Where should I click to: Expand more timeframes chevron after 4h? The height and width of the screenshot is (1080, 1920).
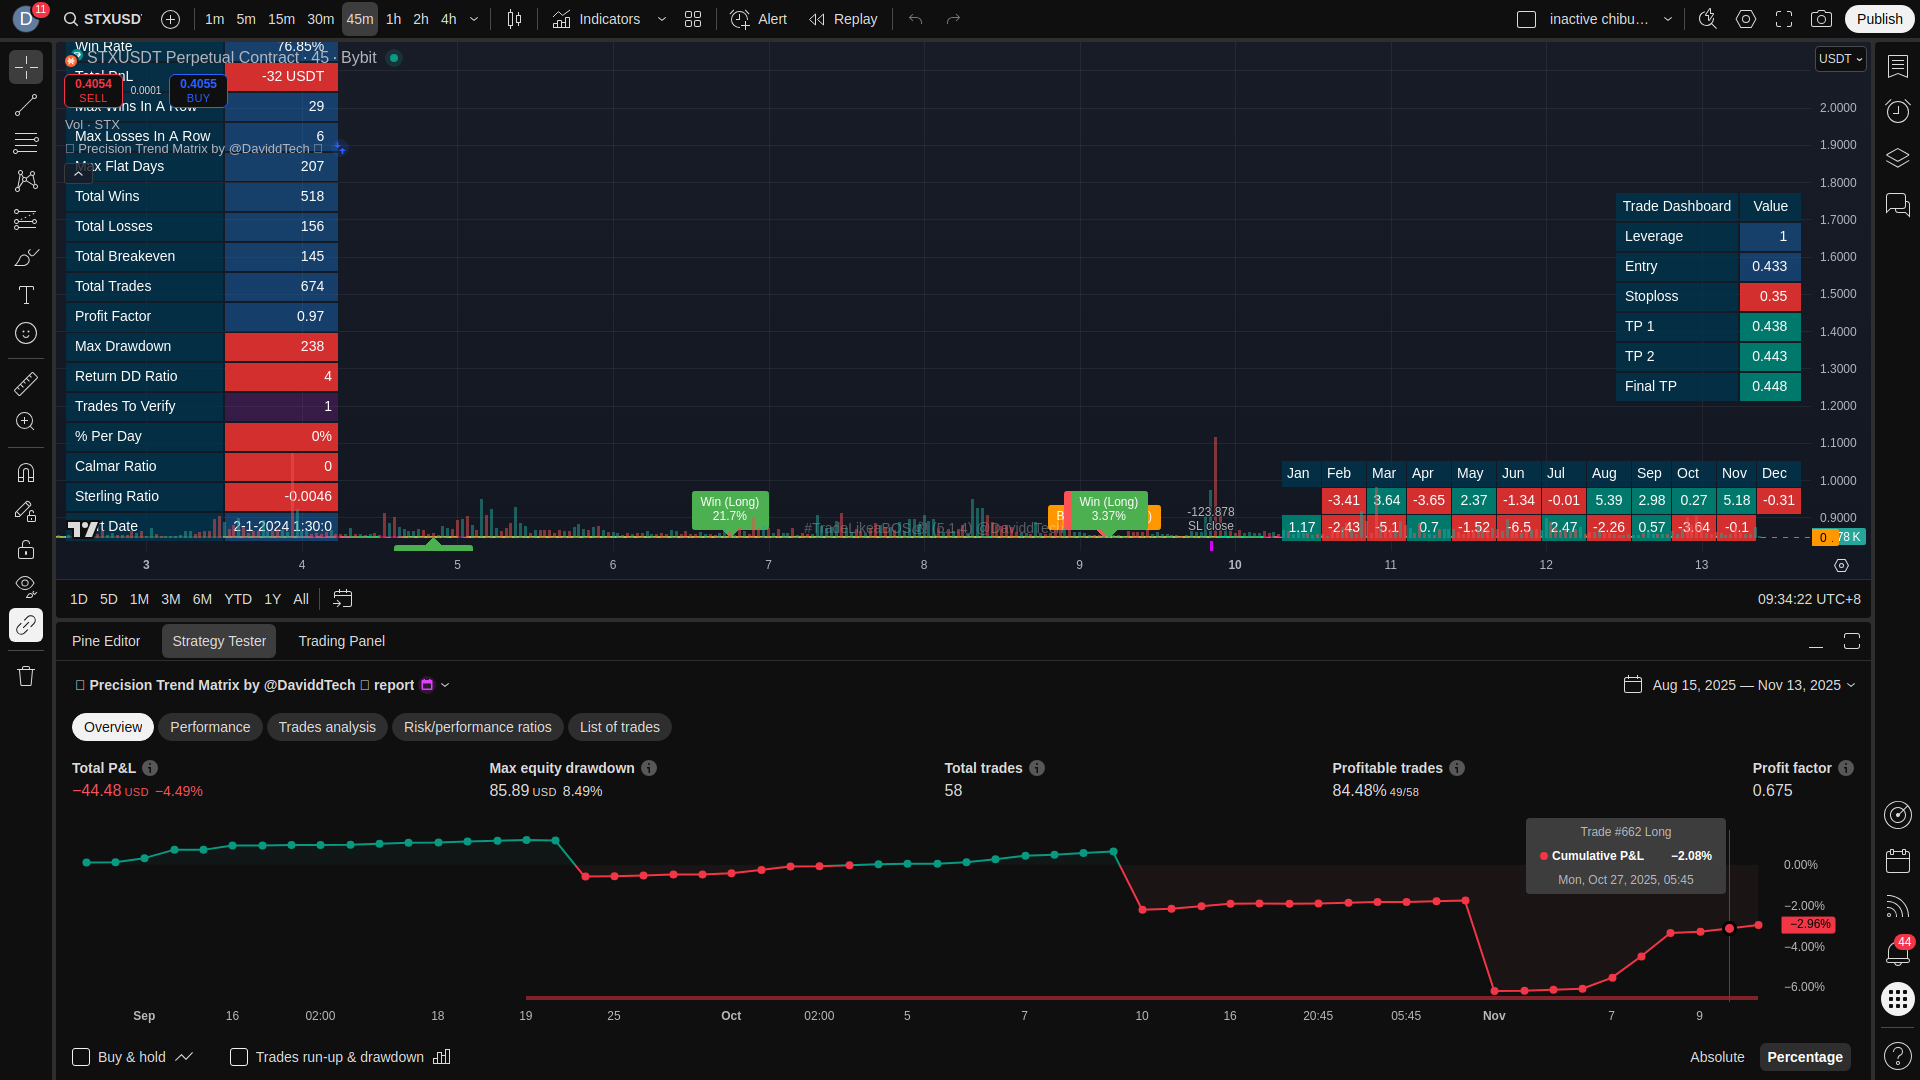click(474, 19)
